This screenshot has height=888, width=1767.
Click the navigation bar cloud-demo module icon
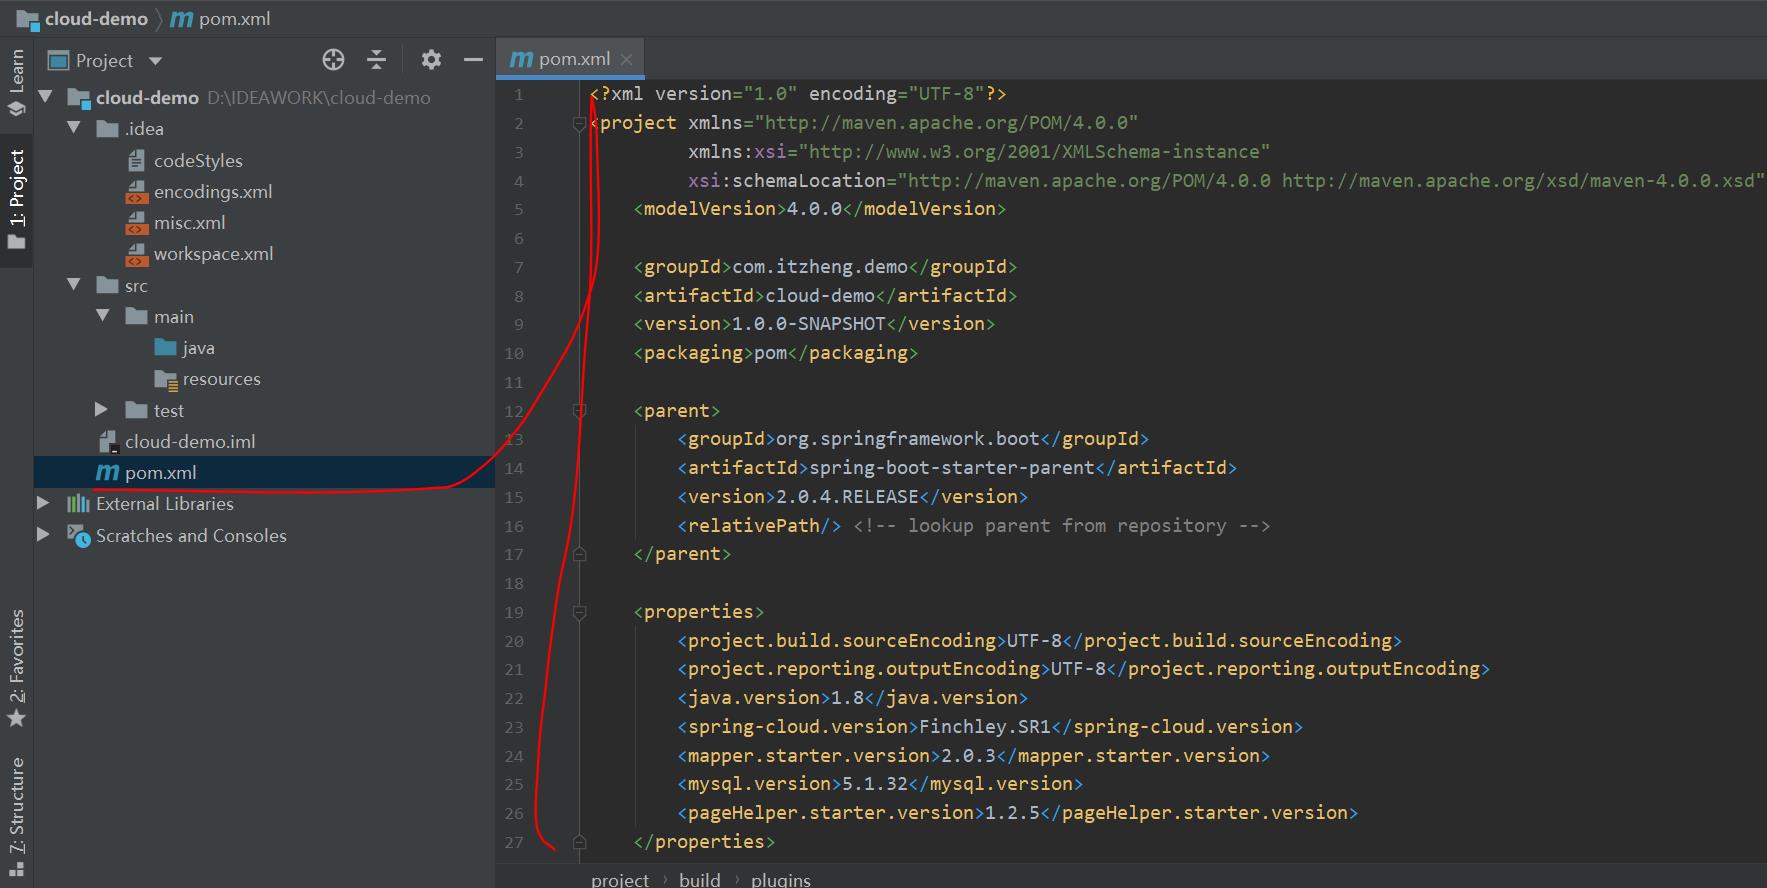pos(28,19)
